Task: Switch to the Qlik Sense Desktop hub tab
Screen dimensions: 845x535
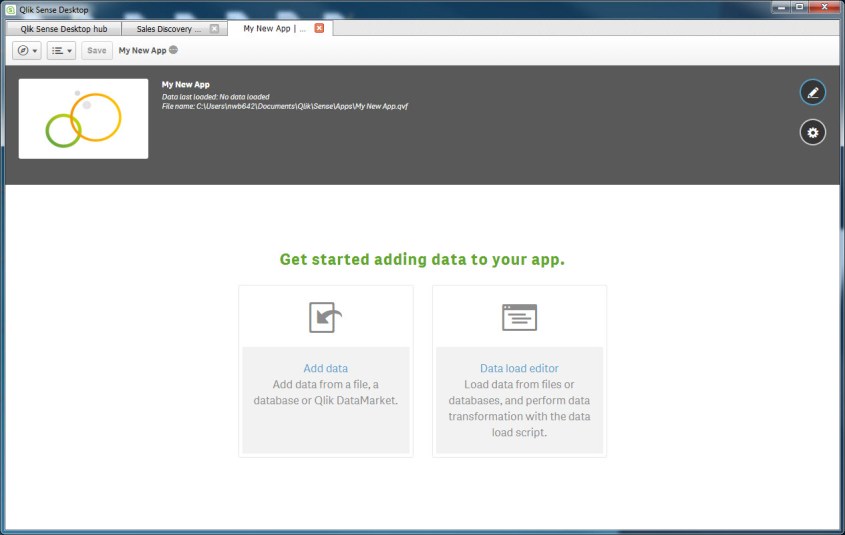Action: (64, 29)
